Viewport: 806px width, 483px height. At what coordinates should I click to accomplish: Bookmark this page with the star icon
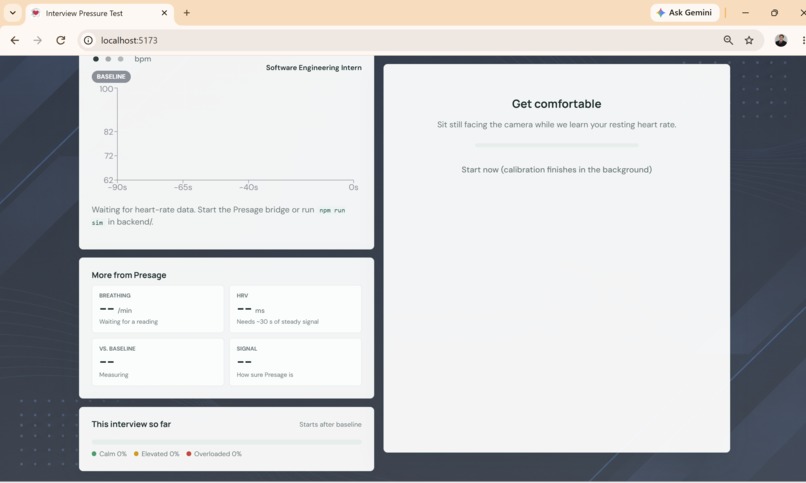[x=749, y=40]
